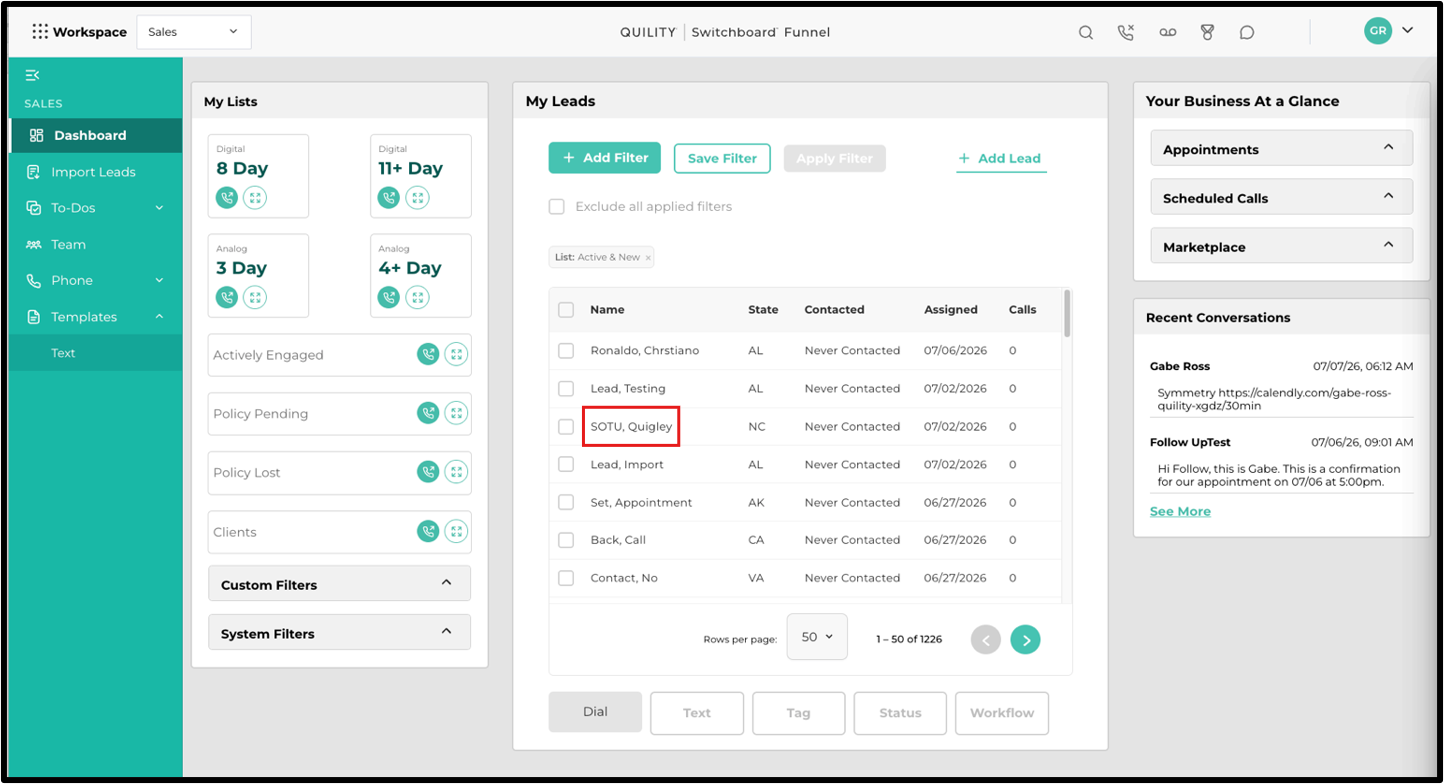Click the award medal icon in header
This screenshot has width=1444, height=784.
point(1207,32)
